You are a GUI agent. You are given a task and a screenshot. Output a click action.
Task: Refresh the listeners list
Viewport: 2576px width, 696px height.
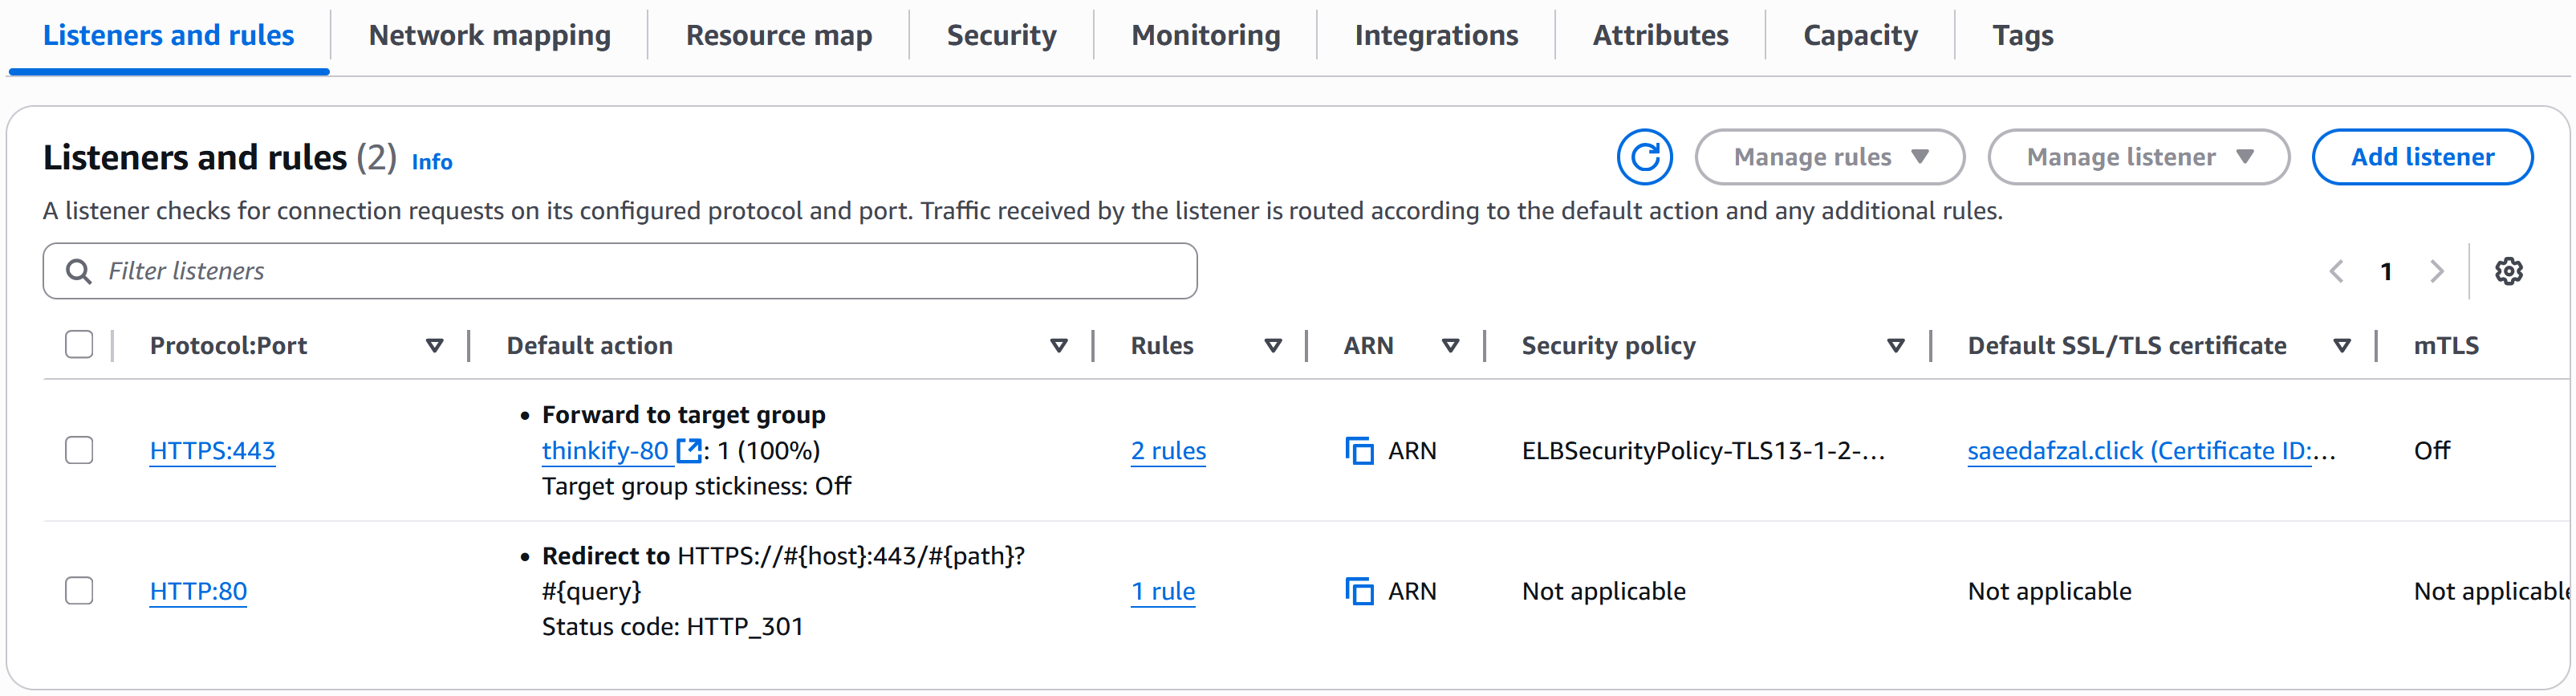click(1644, 157)
